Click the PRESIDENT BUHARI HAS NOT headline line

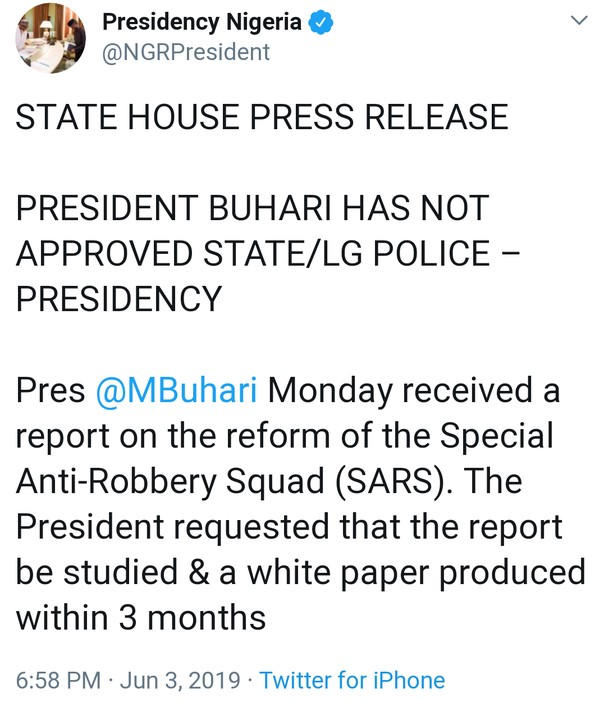[x=252, y=209]
